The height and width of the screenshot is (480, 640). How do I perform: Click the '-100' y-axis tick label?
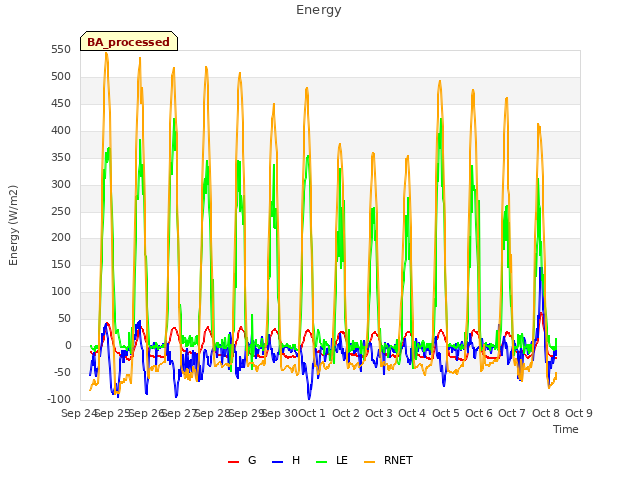(59, 399)
